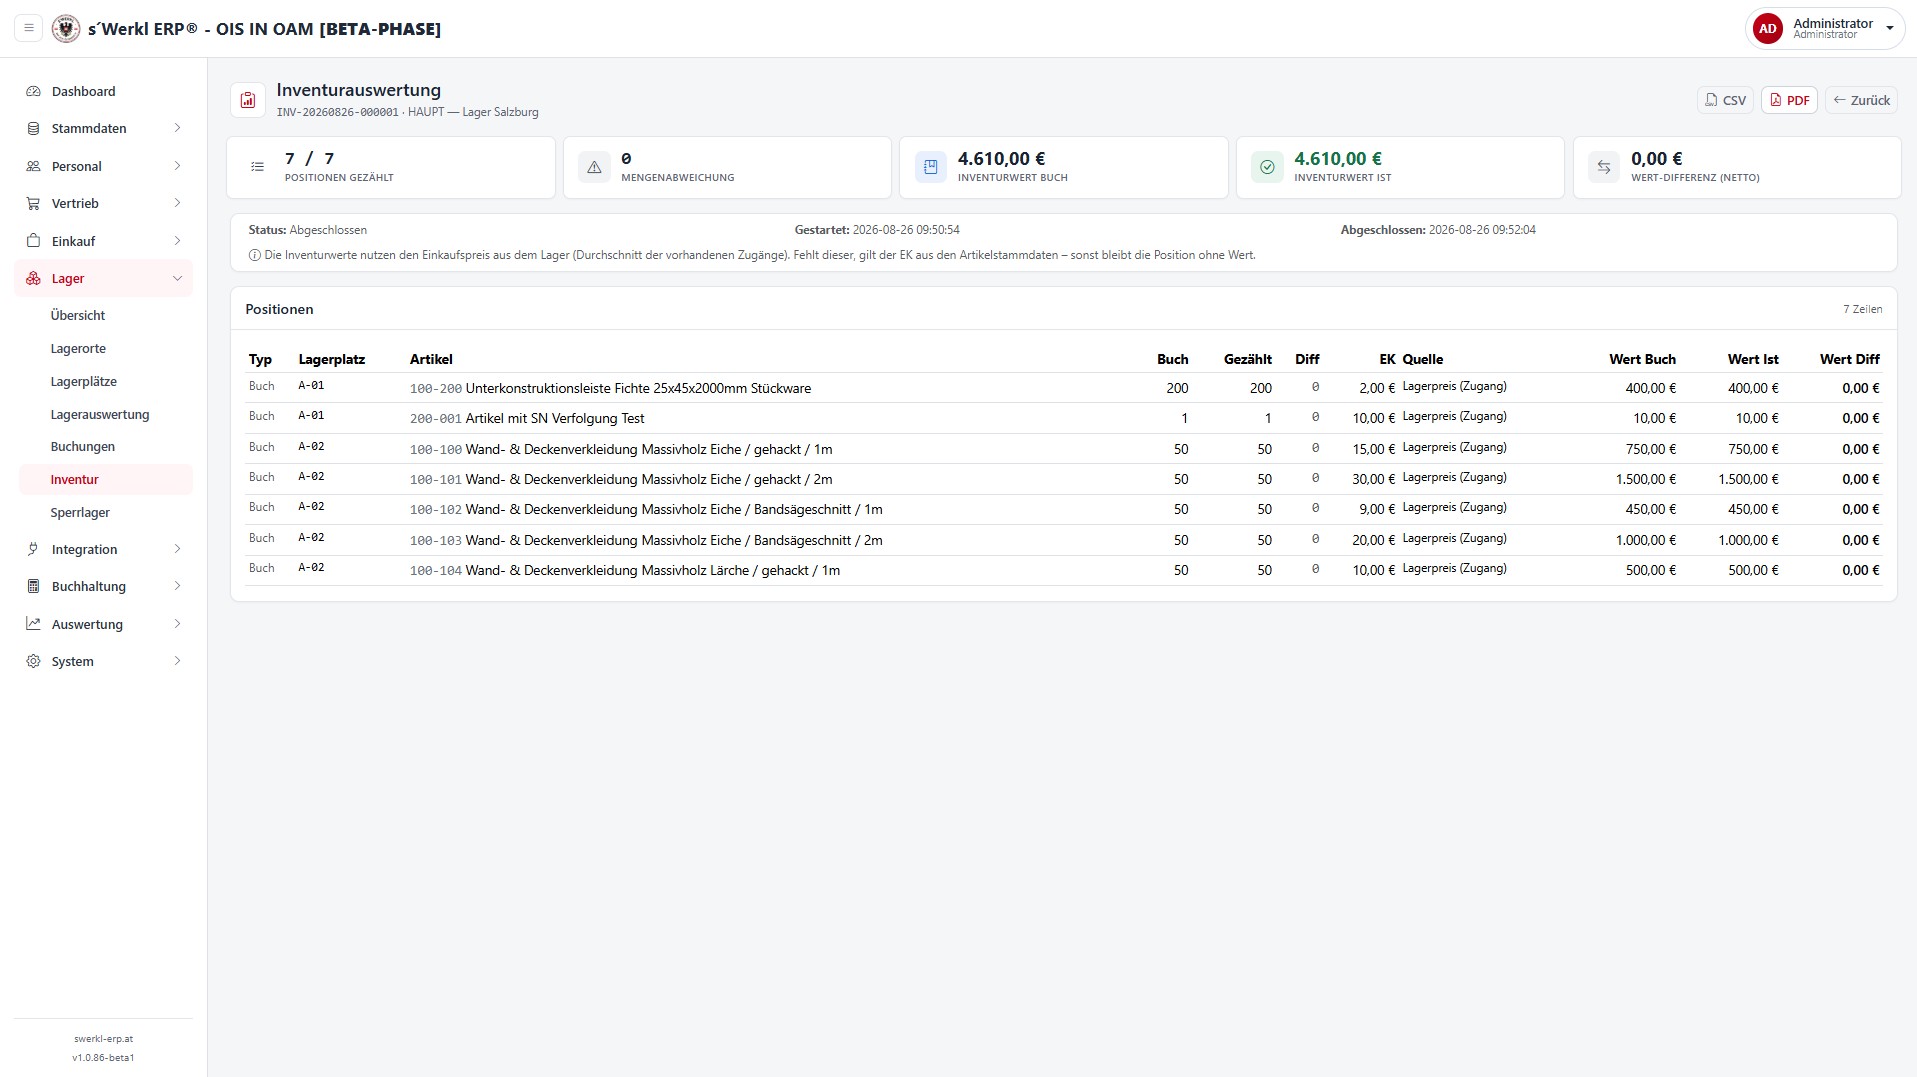
Task: Click the Auswertung chart icon
Action: tap(33, 624)
